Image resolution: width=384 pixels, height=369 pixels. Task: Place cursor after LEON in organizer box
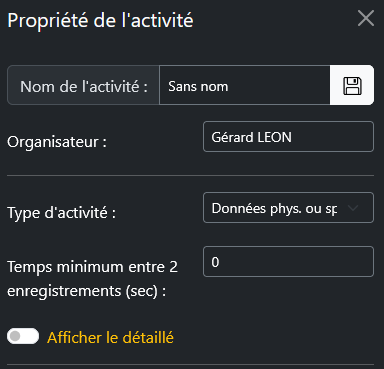click(294, 137)
